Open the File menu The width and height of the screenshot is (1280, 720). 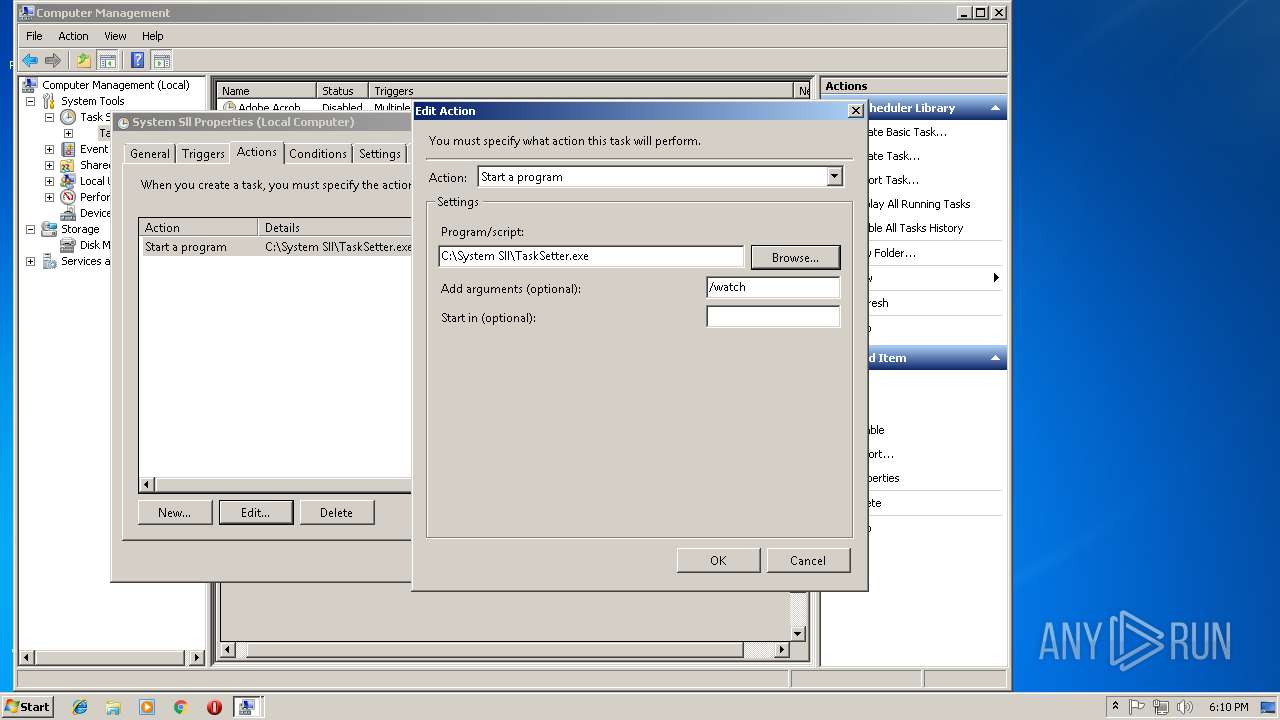(x=34, y=36)
